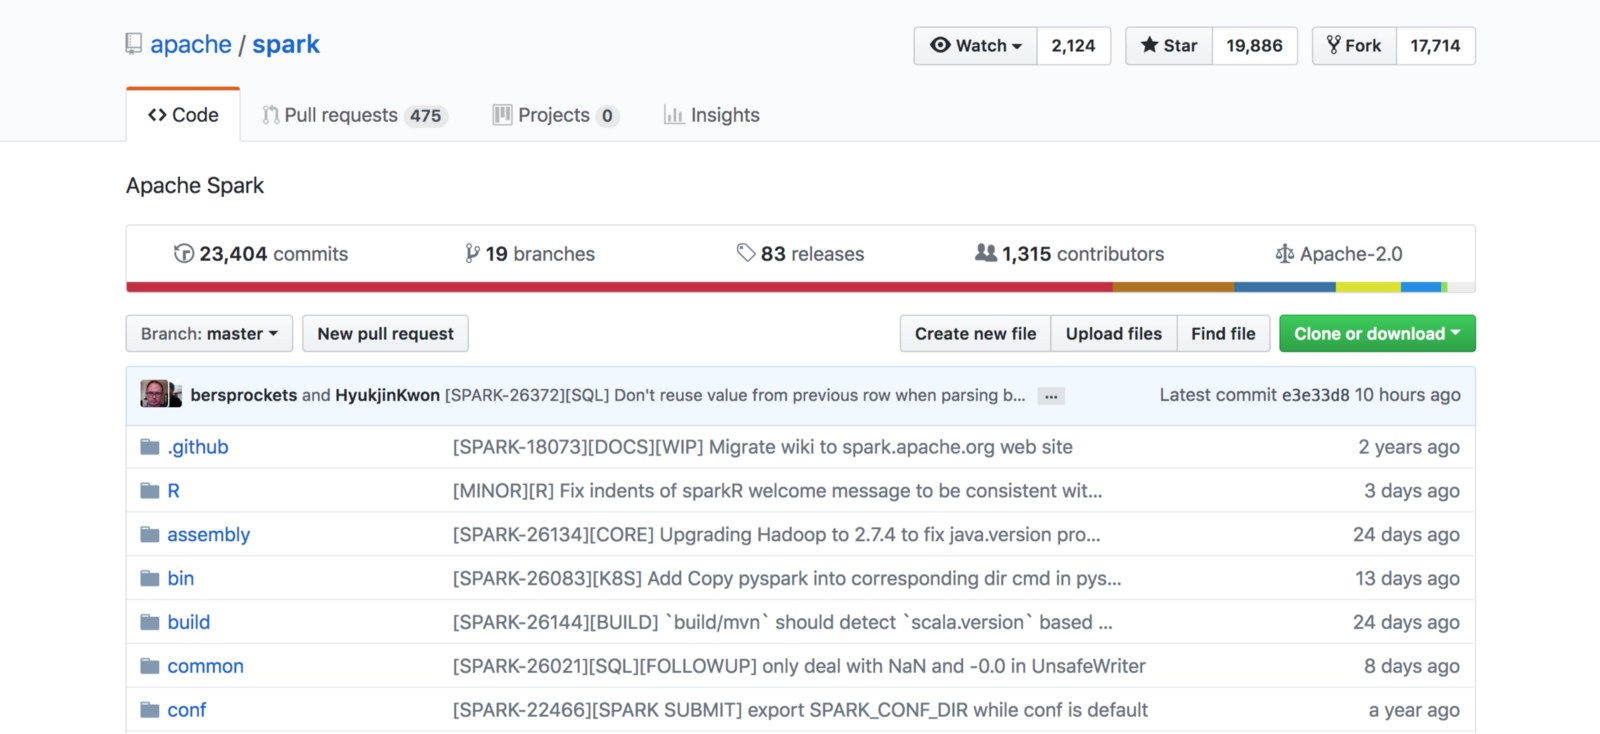1600x734 pixels.
Task: Open the build folder name link
Action: [189, 622]
